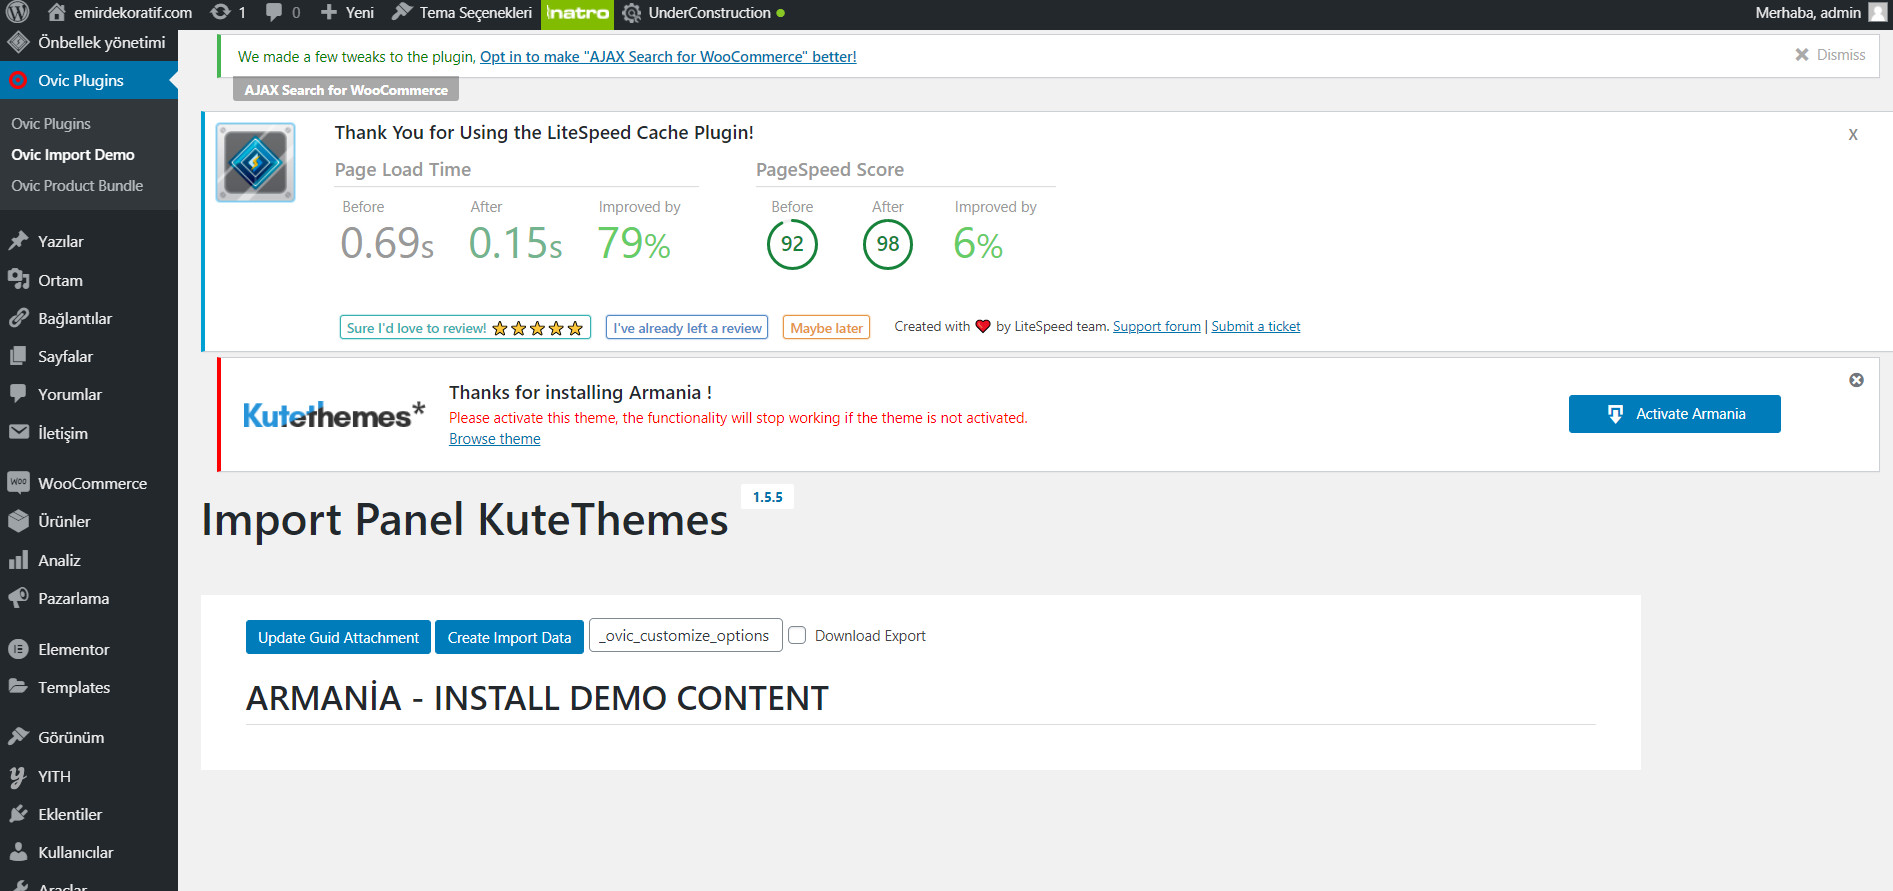Click the Önbellek yönetimi diamond icon
1893x891 pixels.
click(18, 42)
